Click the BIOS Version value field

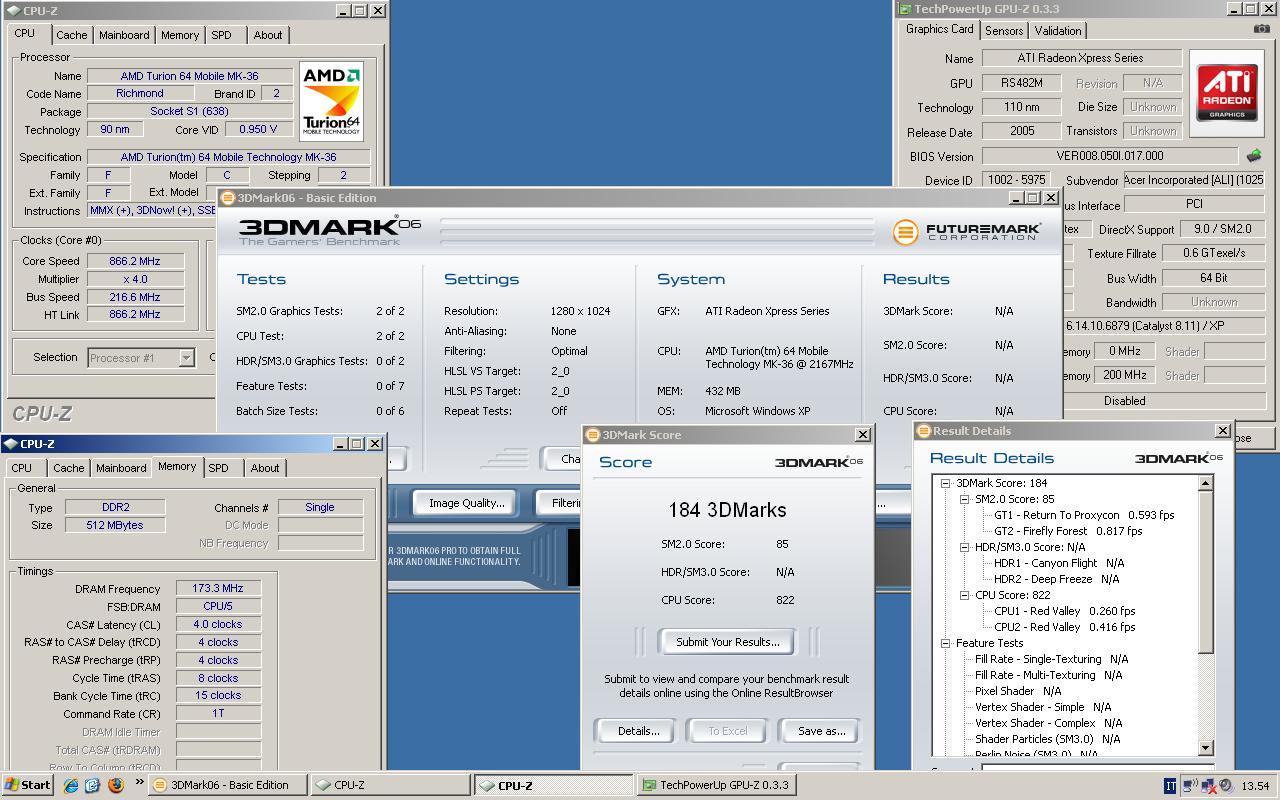point(1110,156)
